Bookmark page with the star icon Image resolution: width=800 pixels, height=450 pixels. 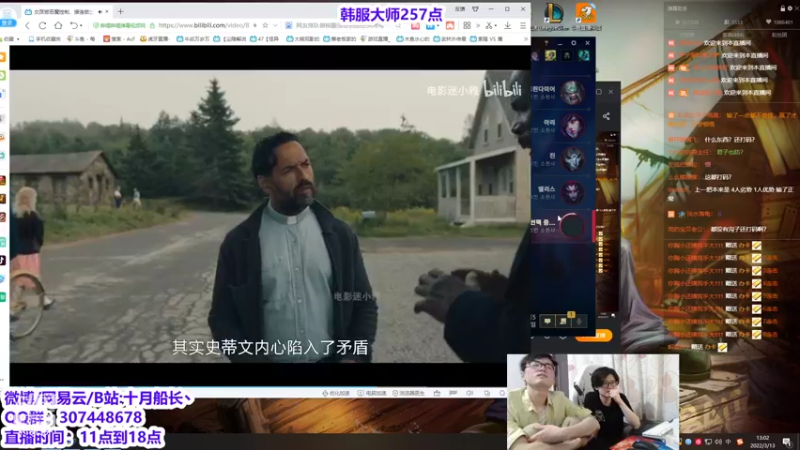pyautogui.click(x=265, y=25)
